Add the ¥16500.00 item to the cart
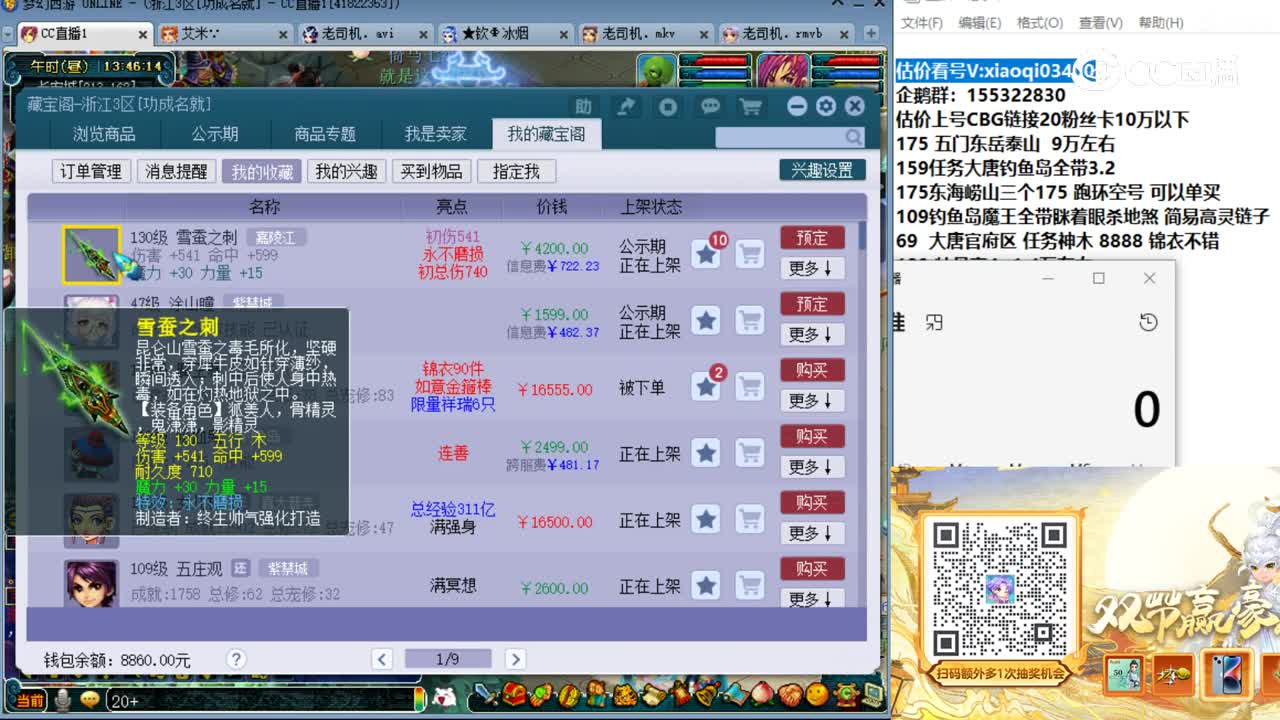 pyautogui.click(x=750, y=520)
